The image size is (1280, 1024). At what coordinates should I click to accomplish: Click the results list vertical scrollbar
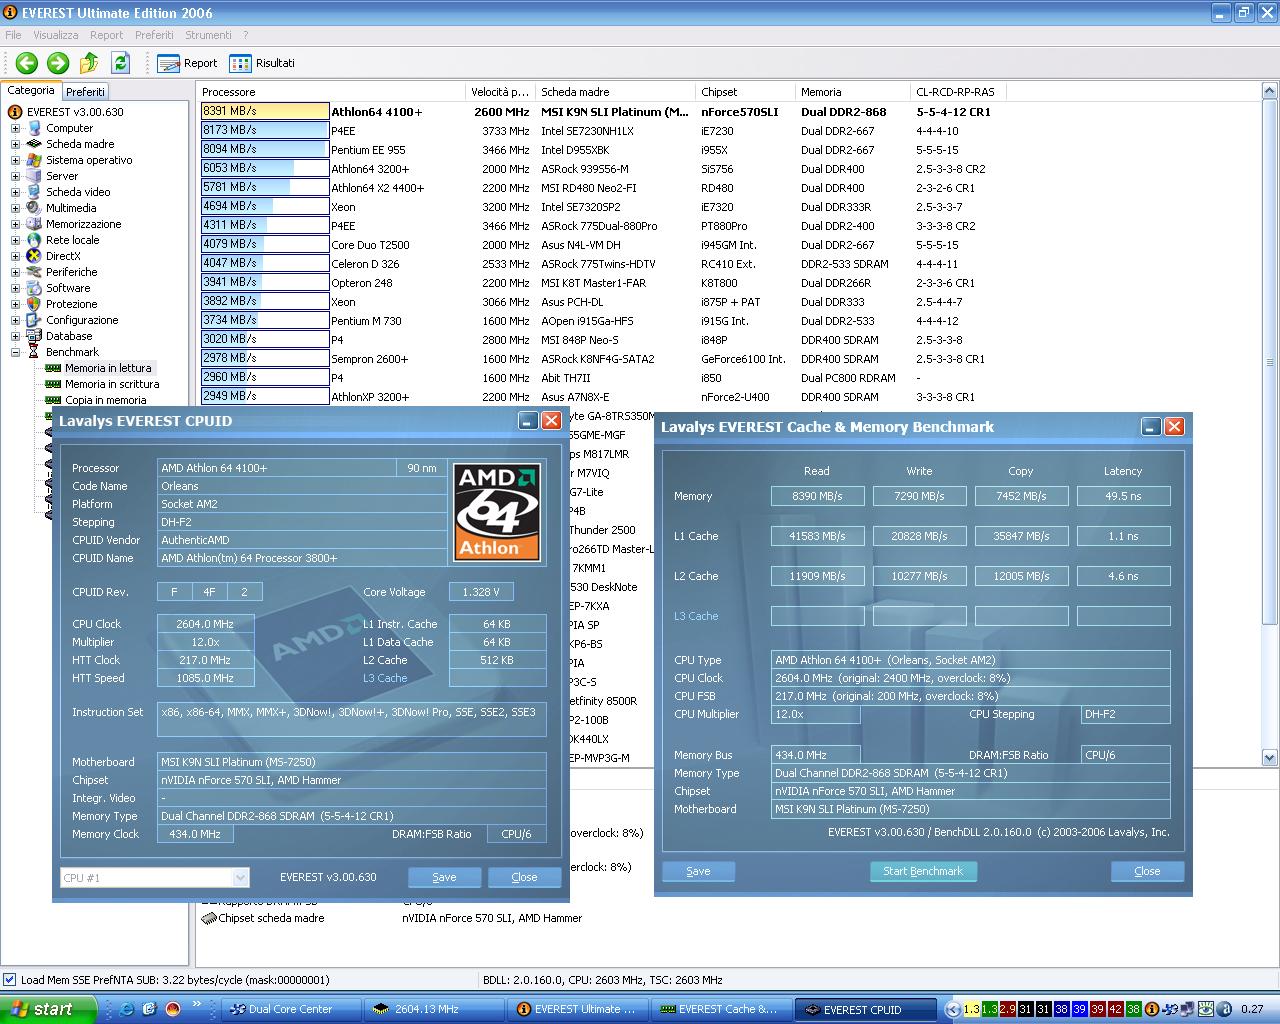(x=1270, y=425)
